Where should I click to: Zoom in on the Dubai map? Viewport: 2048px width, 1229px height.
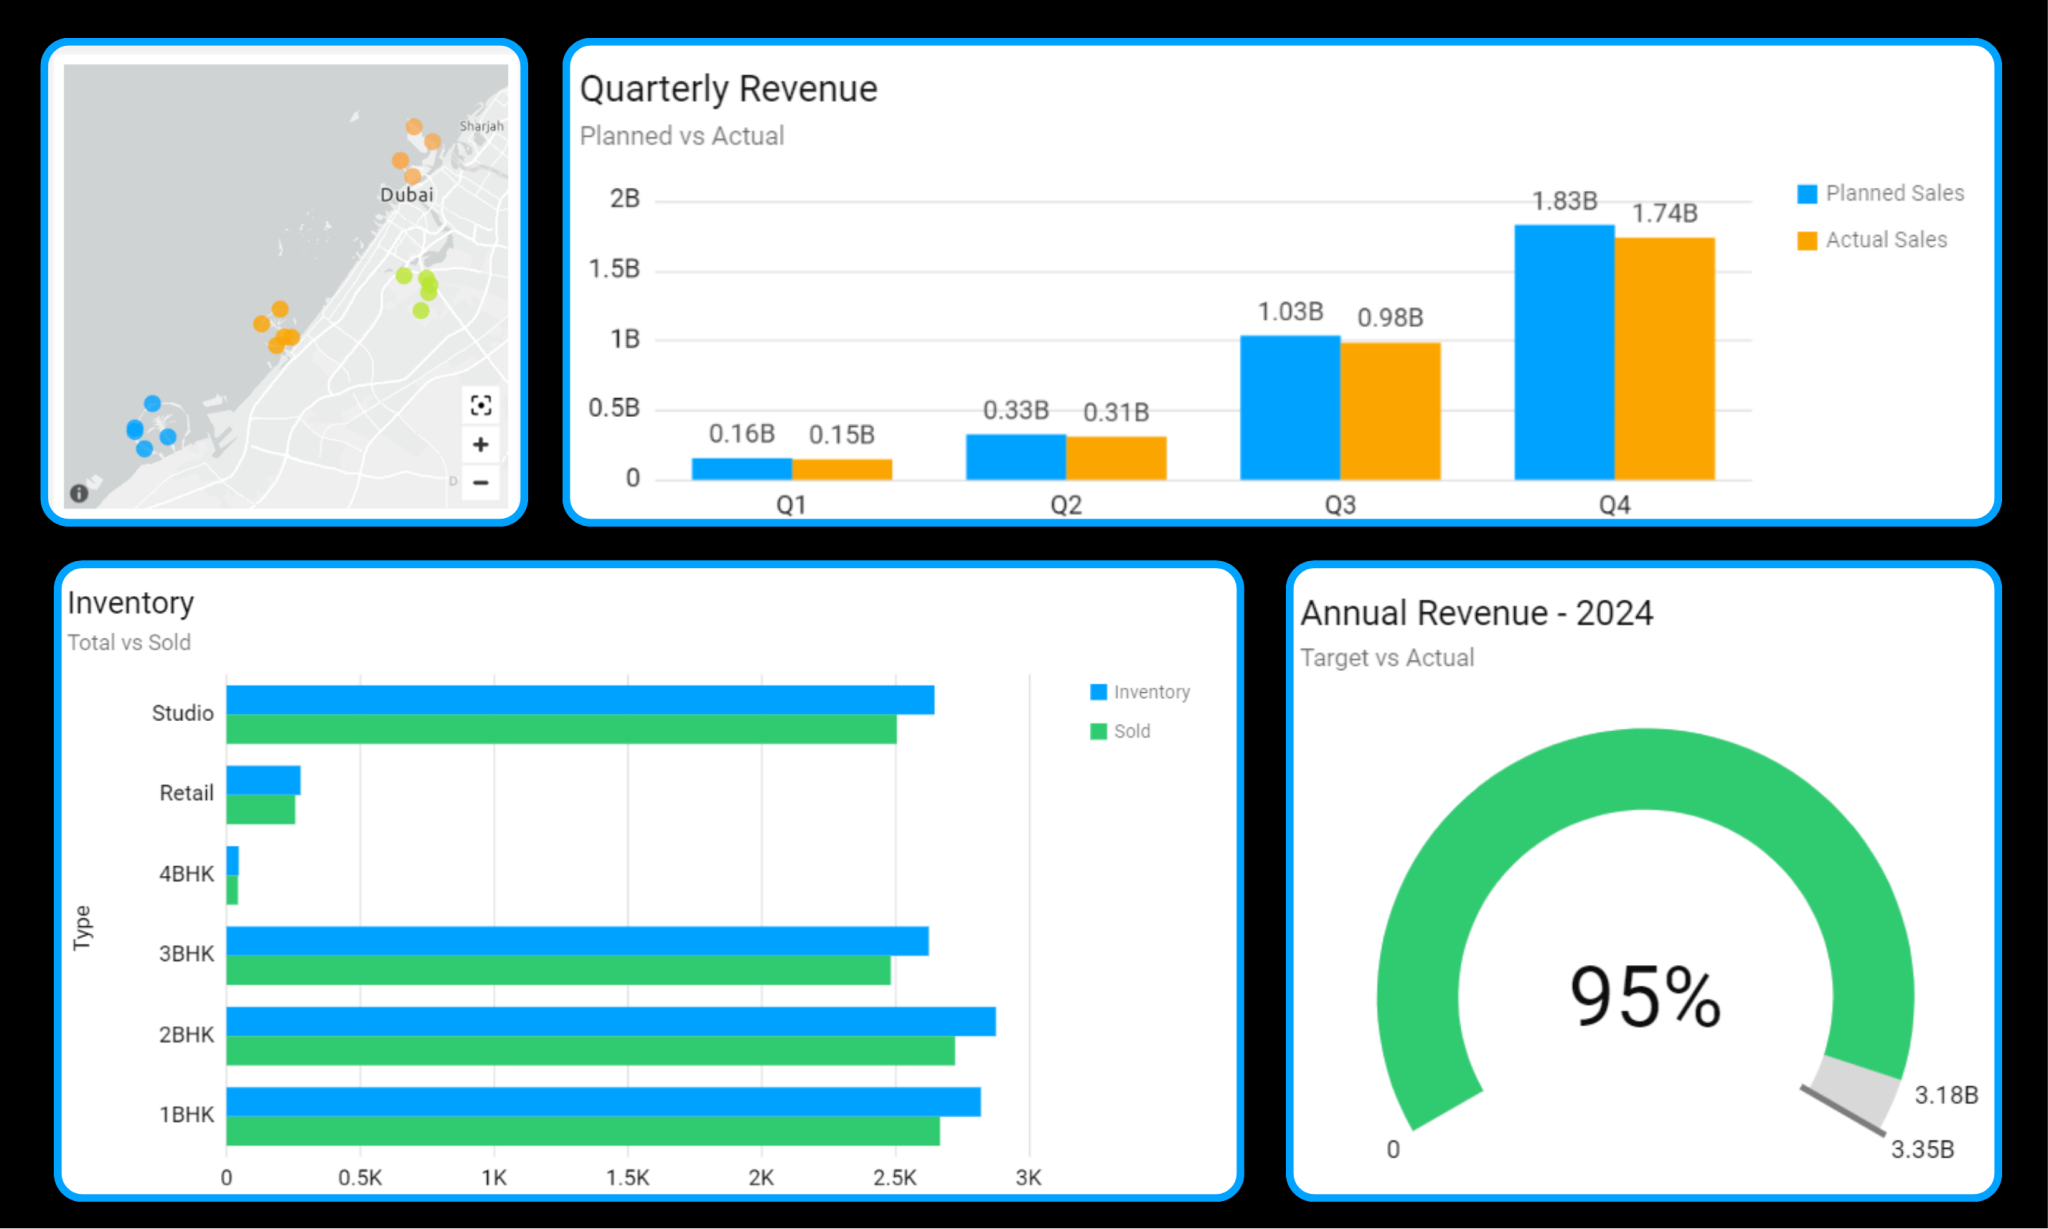tap(481, 445)
